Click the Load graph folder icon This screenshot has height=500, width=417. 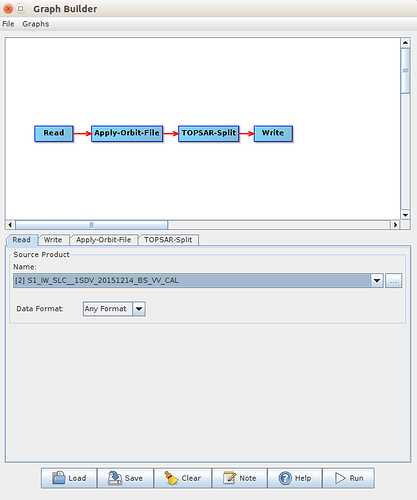coord(59,478)
